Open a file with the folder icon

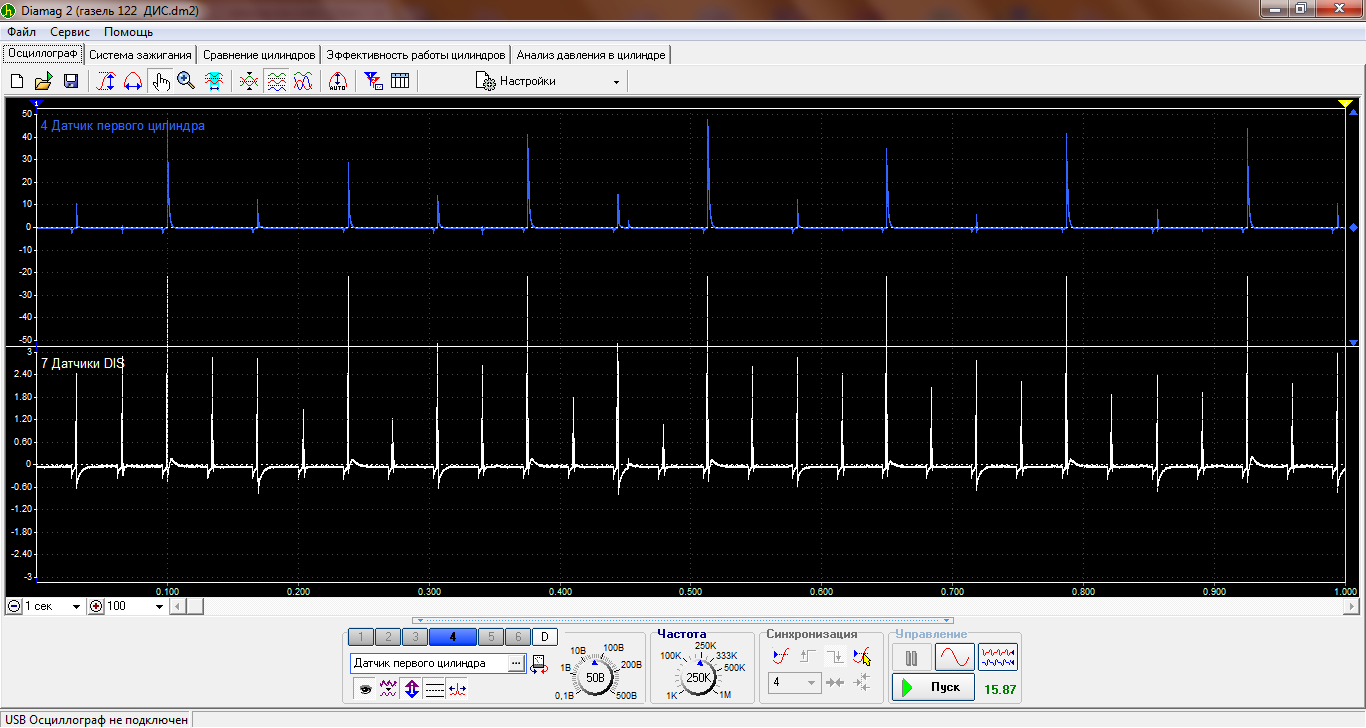point(43,81)
